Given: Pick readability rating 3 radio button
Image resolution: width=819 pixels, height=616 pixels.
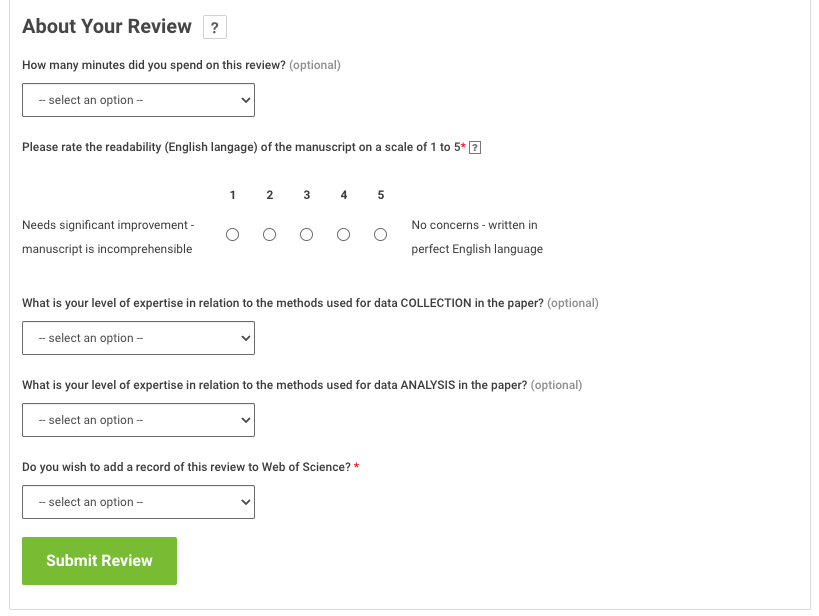Looking at the screenshot, I should pos(307,235).
